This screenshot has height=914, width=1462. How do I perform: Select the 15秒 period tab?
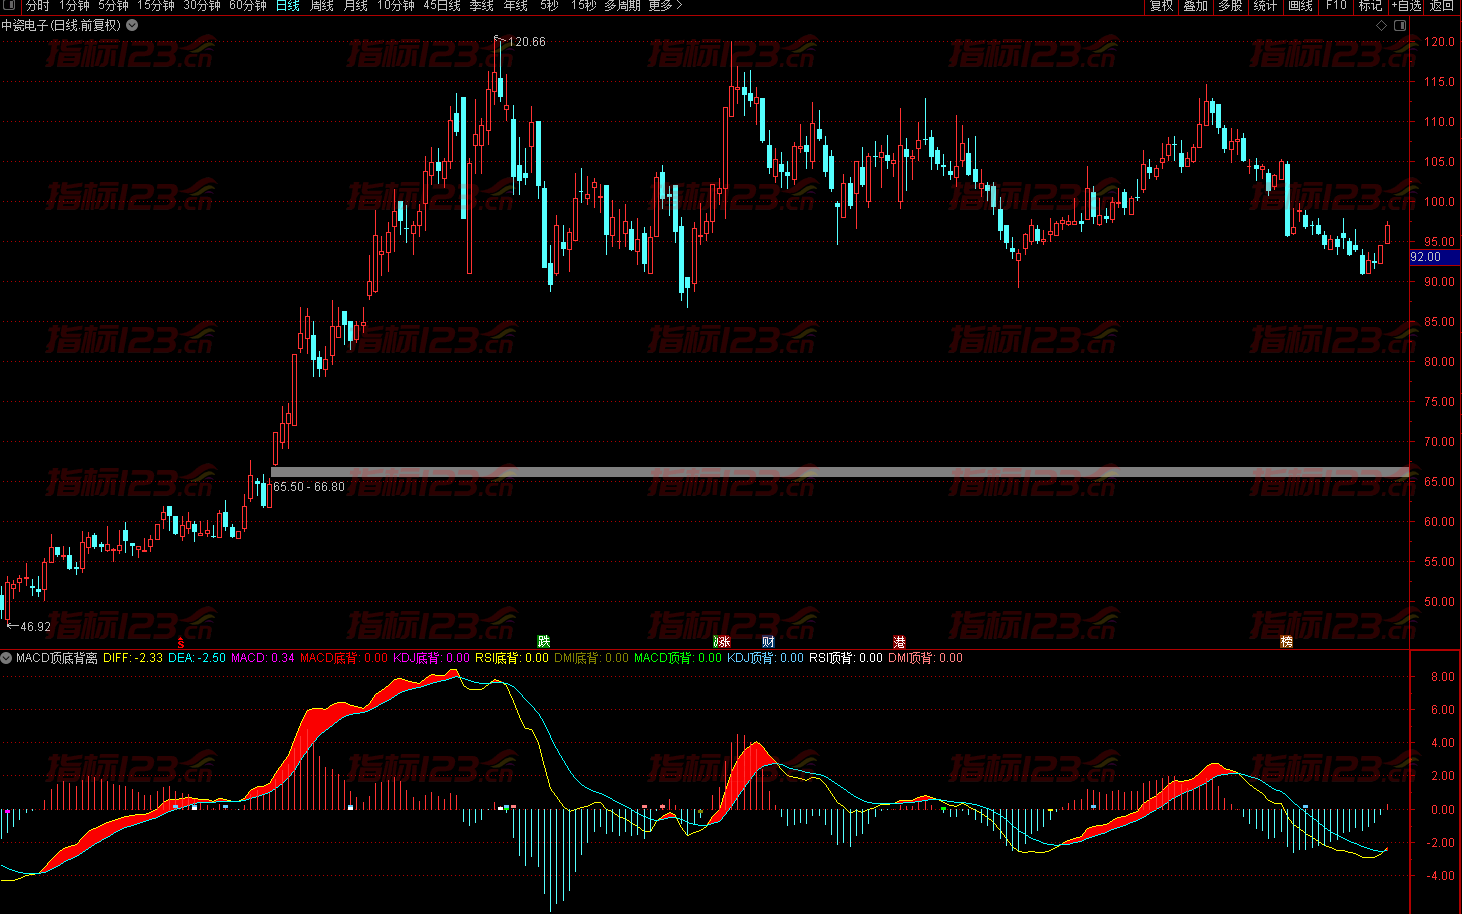(583, 6)
